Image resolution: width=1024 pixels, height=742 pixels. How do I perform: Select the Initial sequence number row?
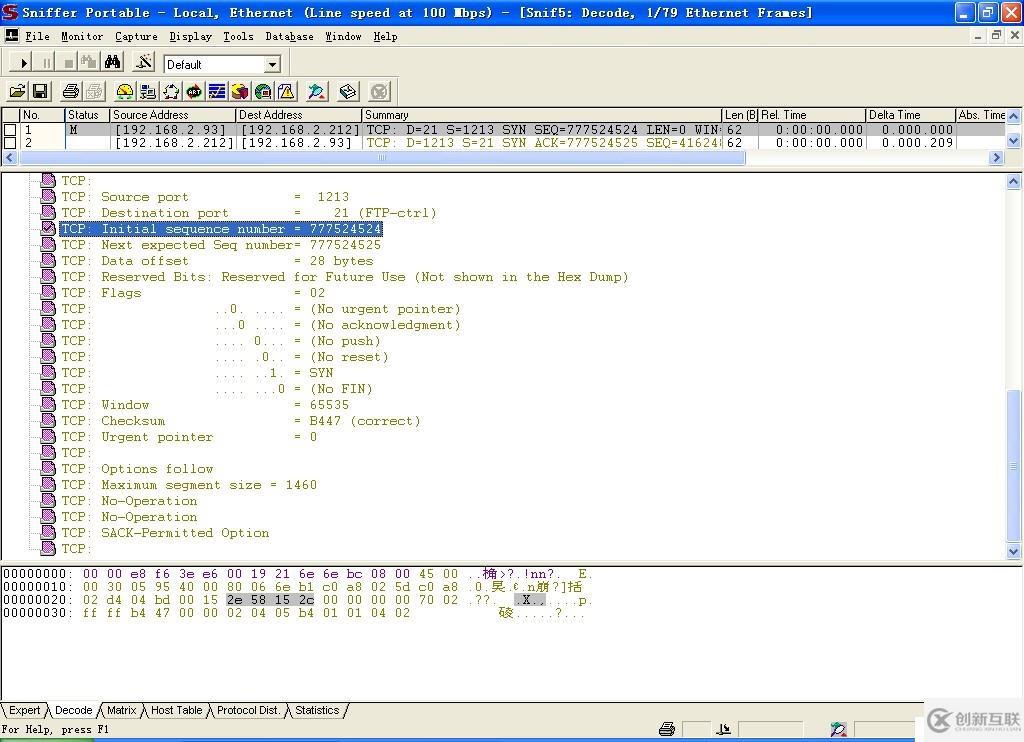[221, 229]
